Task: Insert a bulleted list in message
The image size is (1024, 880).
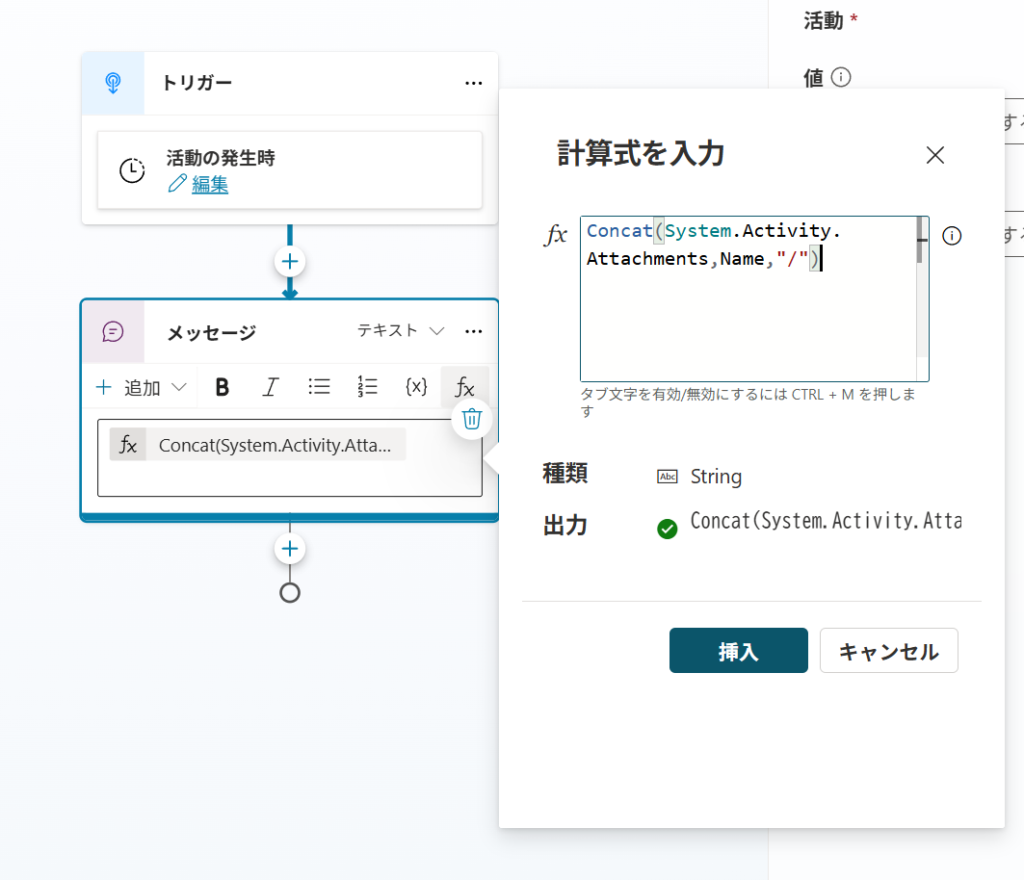Action: point(319,387)
